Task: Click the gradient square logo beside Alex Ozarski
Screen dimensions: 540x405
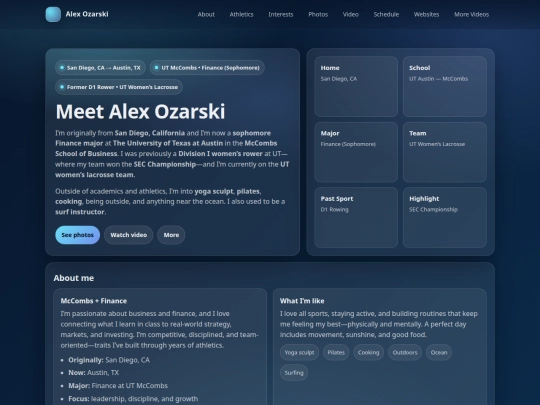Action: tap(53, 14)
